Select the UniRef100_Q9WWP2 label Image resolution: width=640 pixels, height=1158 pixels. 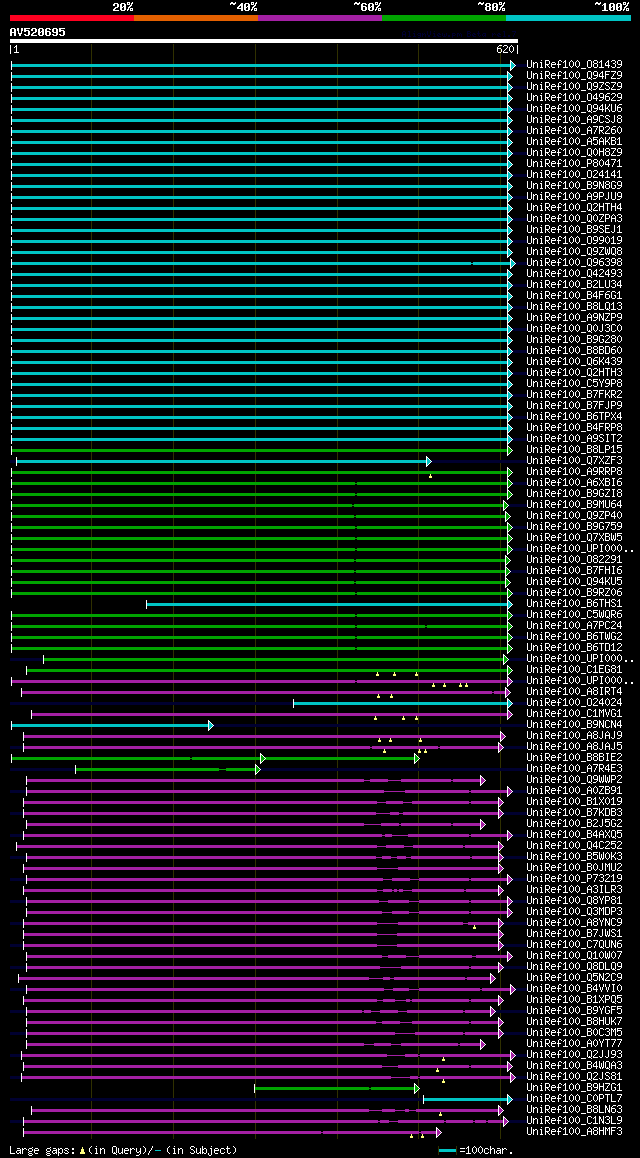(x=574, y=780)
